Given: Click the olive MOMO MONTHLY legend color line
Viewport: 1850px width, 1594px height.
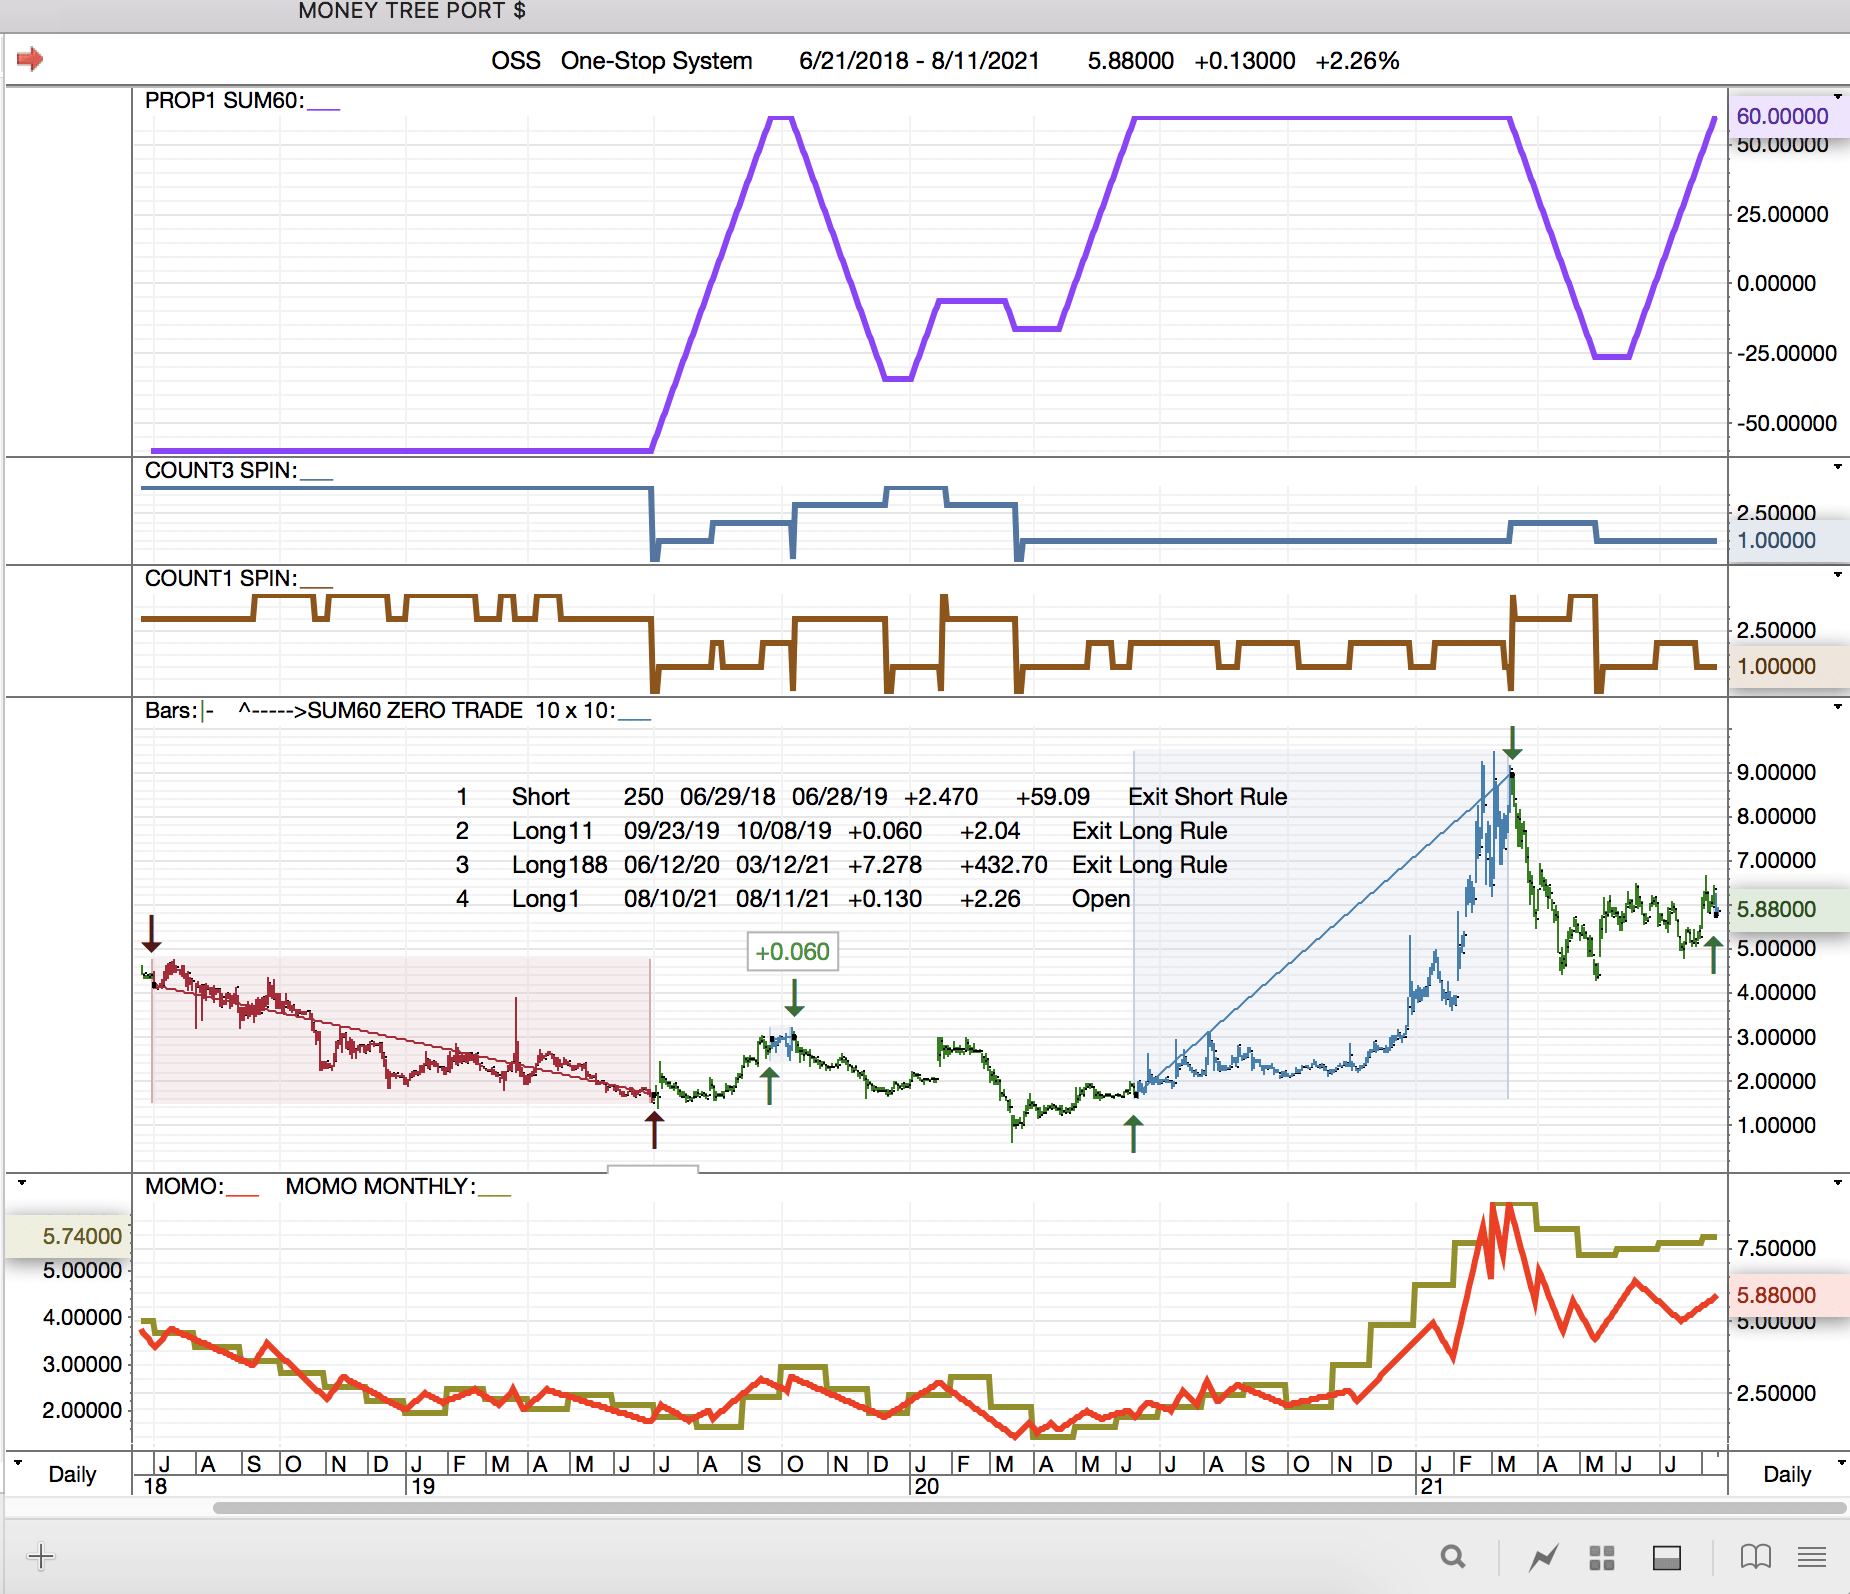Looking at the screenshot, I should tap(494, 1195).
